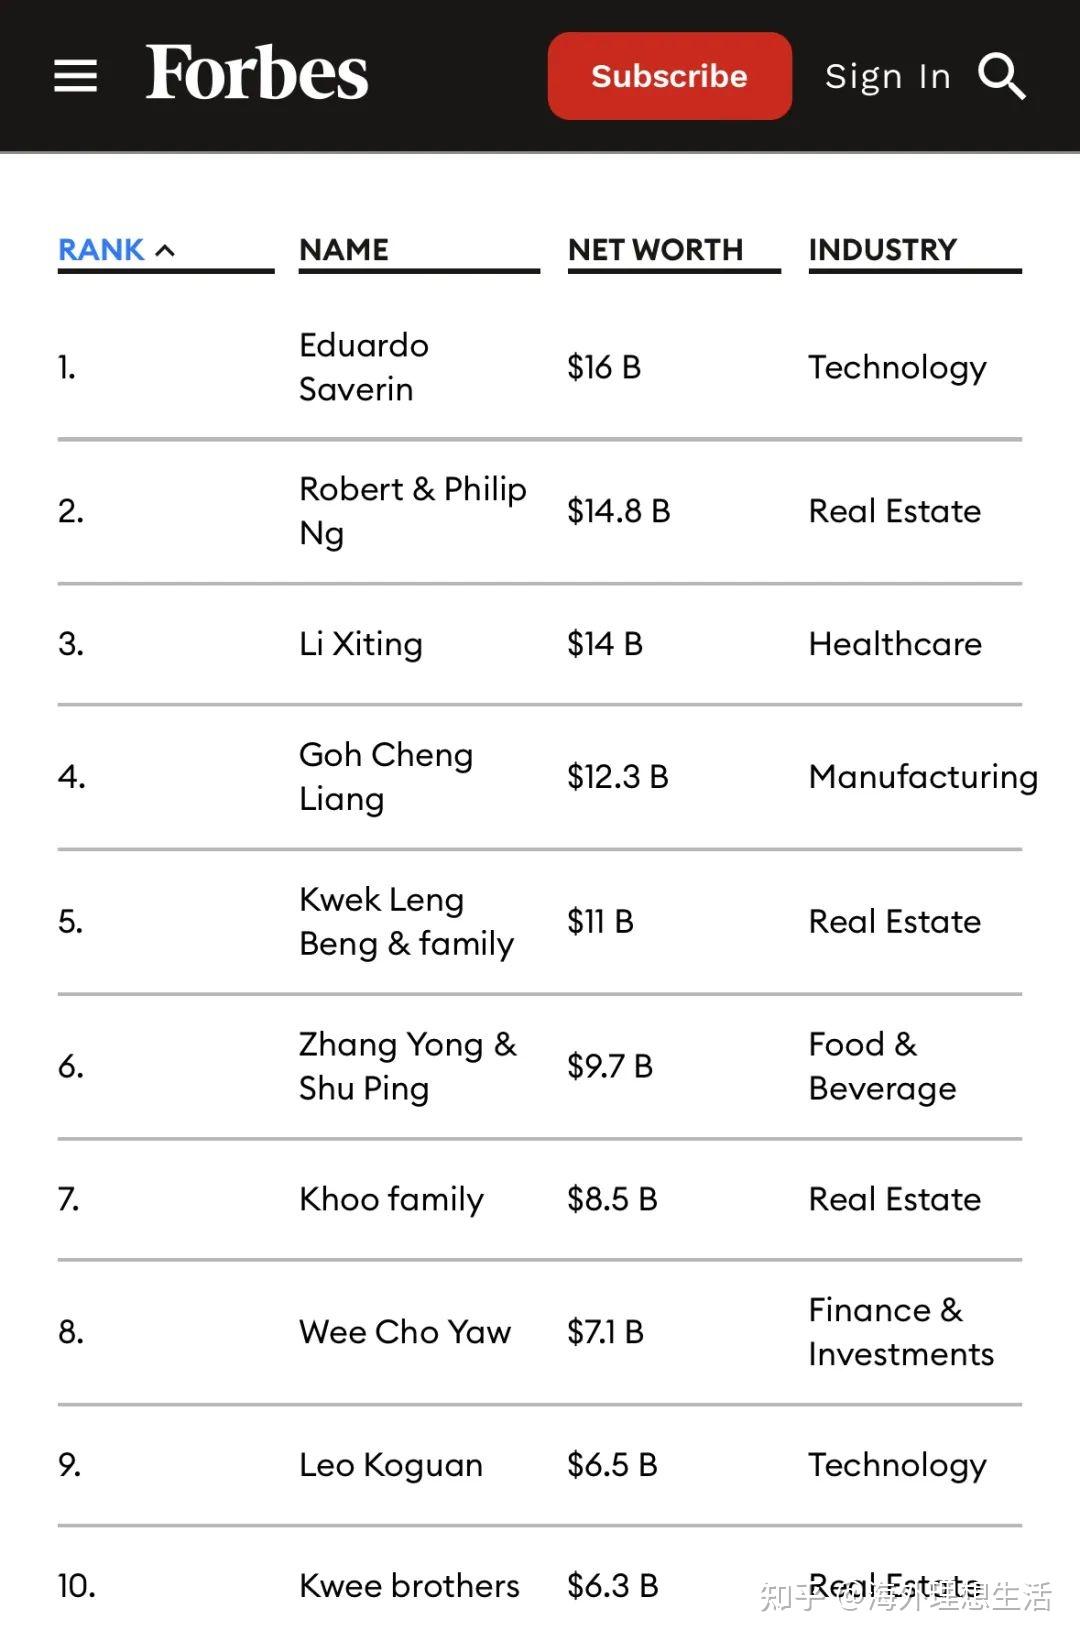The width and height of the screenshot is (1080, 1641).
Task: Select the Robert & Philip Ng entry
Action: coord(412,511)
